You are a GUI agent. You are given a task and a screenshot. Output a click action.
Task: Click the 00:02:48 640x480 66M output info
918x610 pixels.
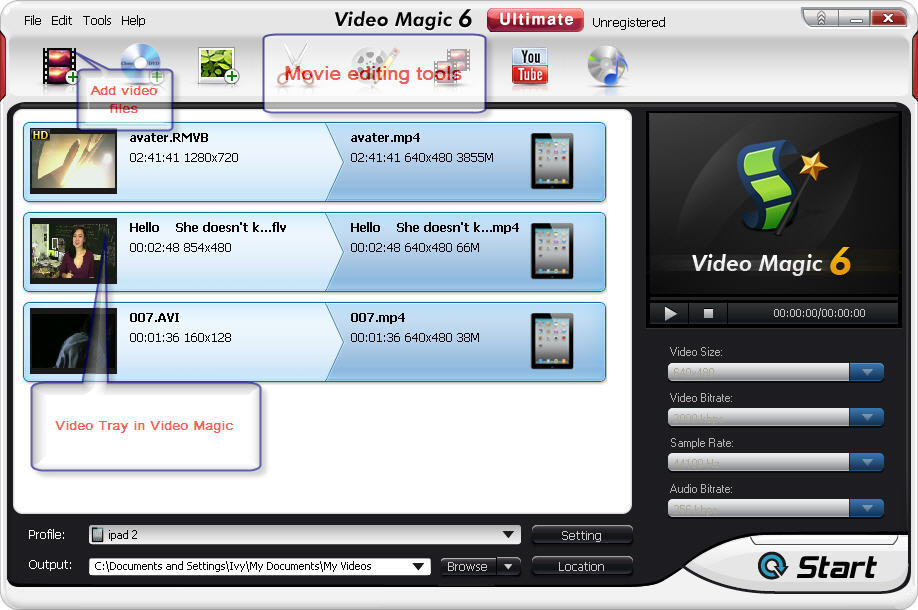point(415,248)
